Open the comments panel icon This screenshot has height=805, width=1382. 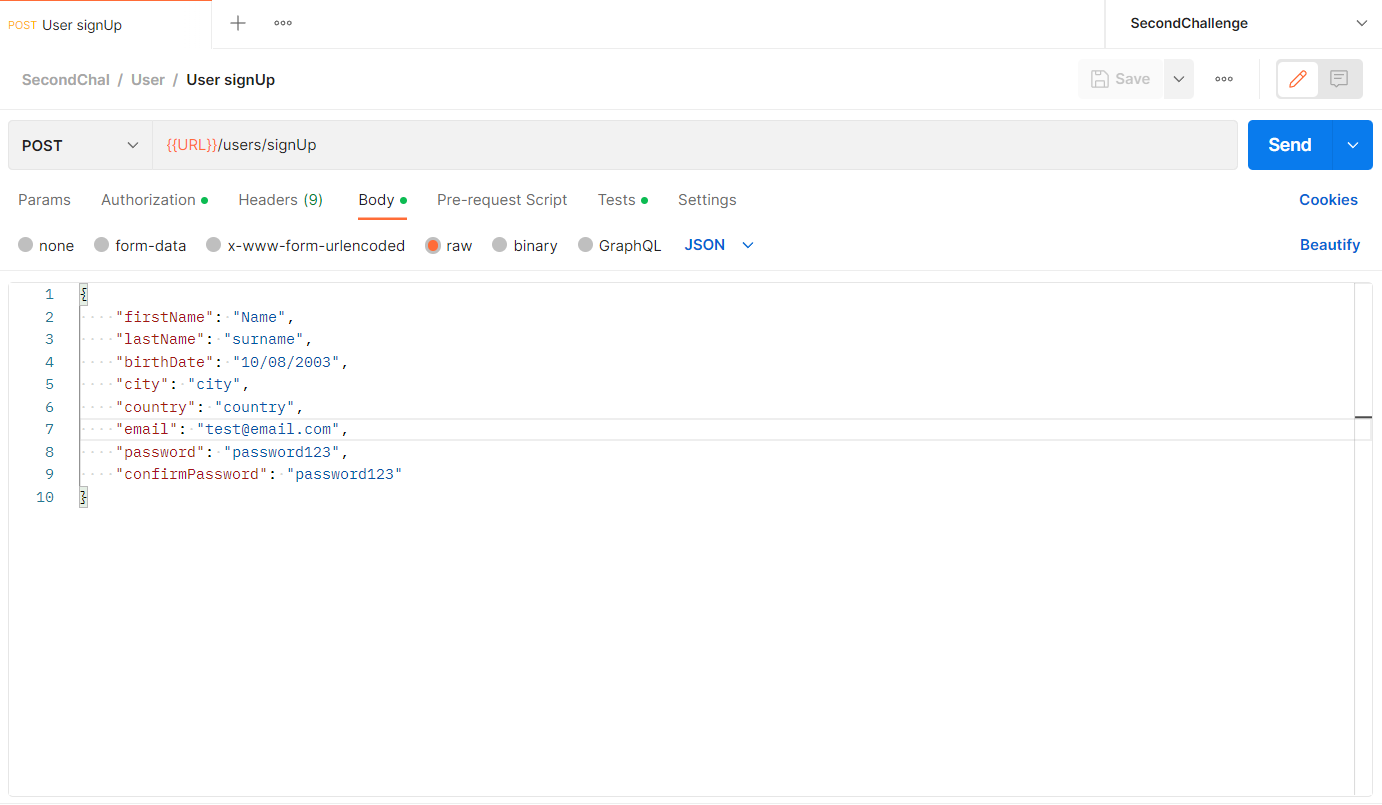1340,79
